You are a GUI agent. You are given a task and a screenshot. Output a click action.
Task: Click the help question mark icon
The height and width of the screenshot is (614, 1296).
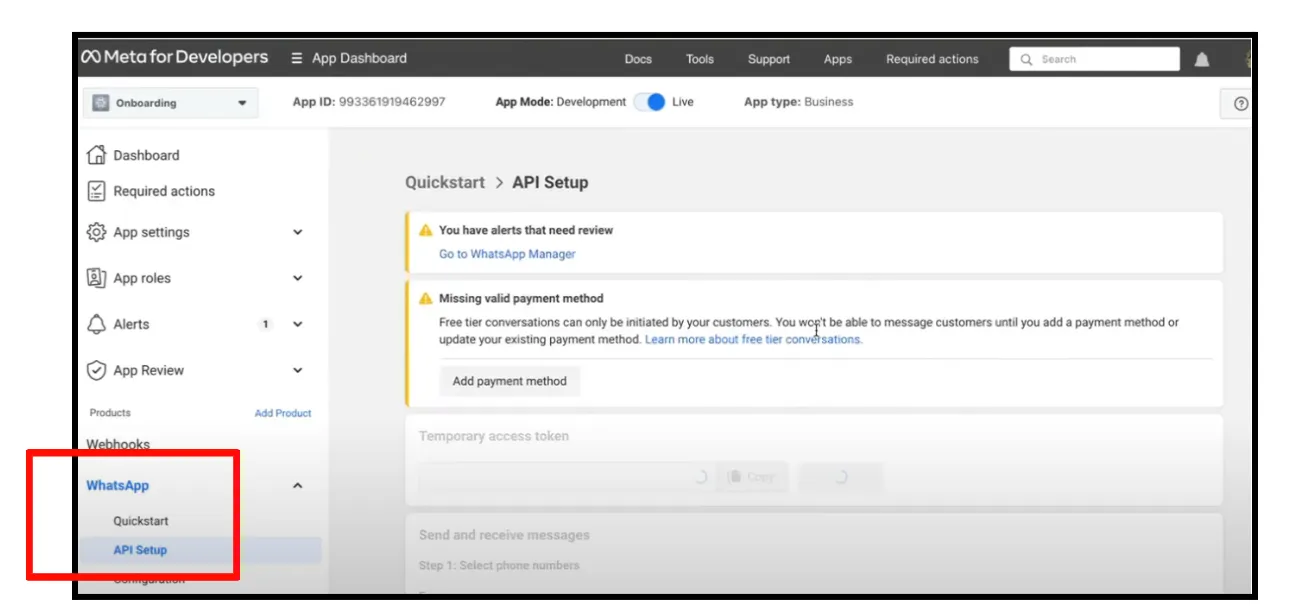(x=1241, y=103)
